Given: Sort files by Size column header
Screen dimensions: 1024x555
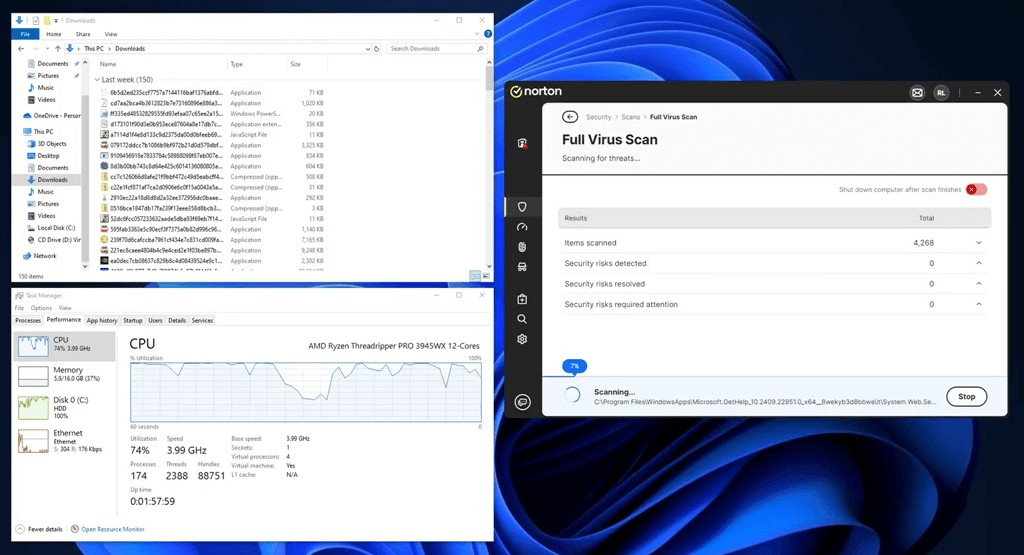Looking at the screenshot, I should pos(296,64).
